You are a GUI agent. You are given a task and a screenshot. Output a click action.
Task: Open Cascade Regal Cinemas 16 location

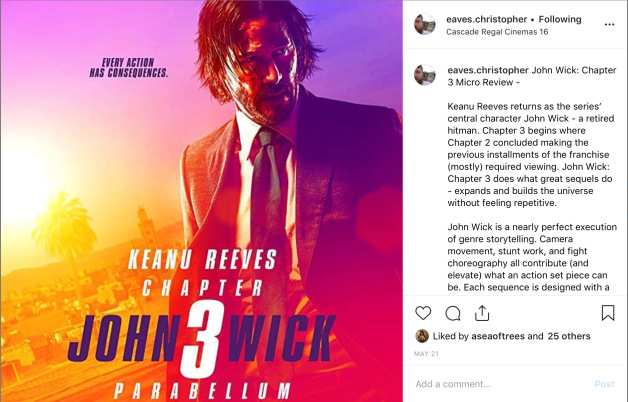(x=497, y=32)
